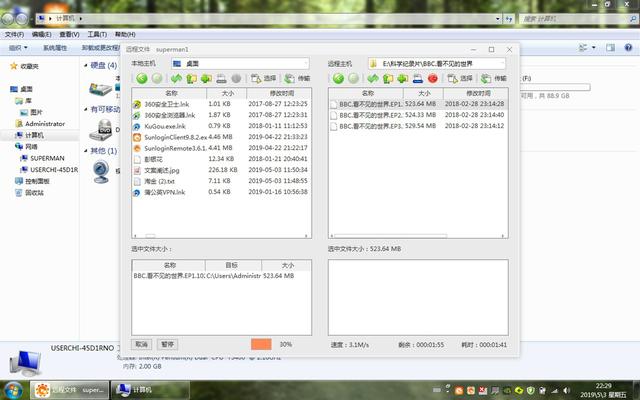This screenshot has height=400, width=640.
Task: Select 收藏夹 in Explorer sidebar
Action: tap(24, 66)
